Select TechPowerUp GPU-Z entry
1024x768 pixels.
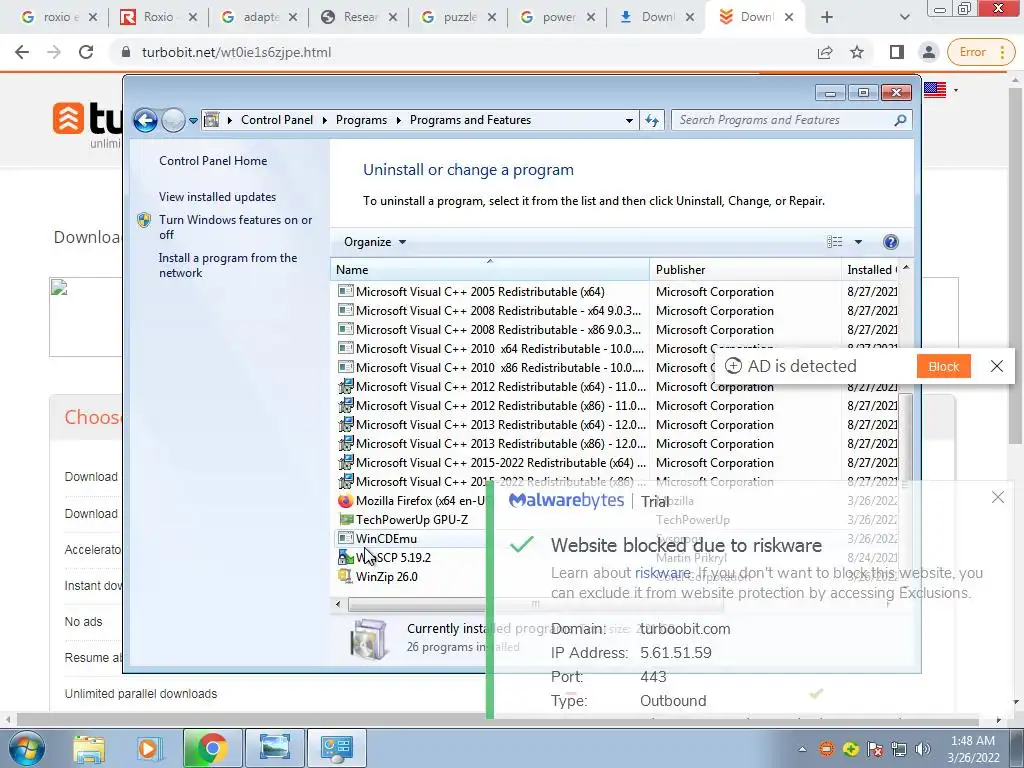pyautogui.click(x=411, y=519)
